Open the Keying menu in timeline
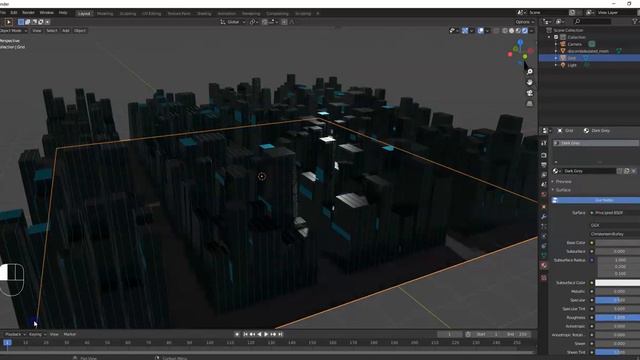The height and width of the screenshot is (360, 640). [x=37, y=334]
